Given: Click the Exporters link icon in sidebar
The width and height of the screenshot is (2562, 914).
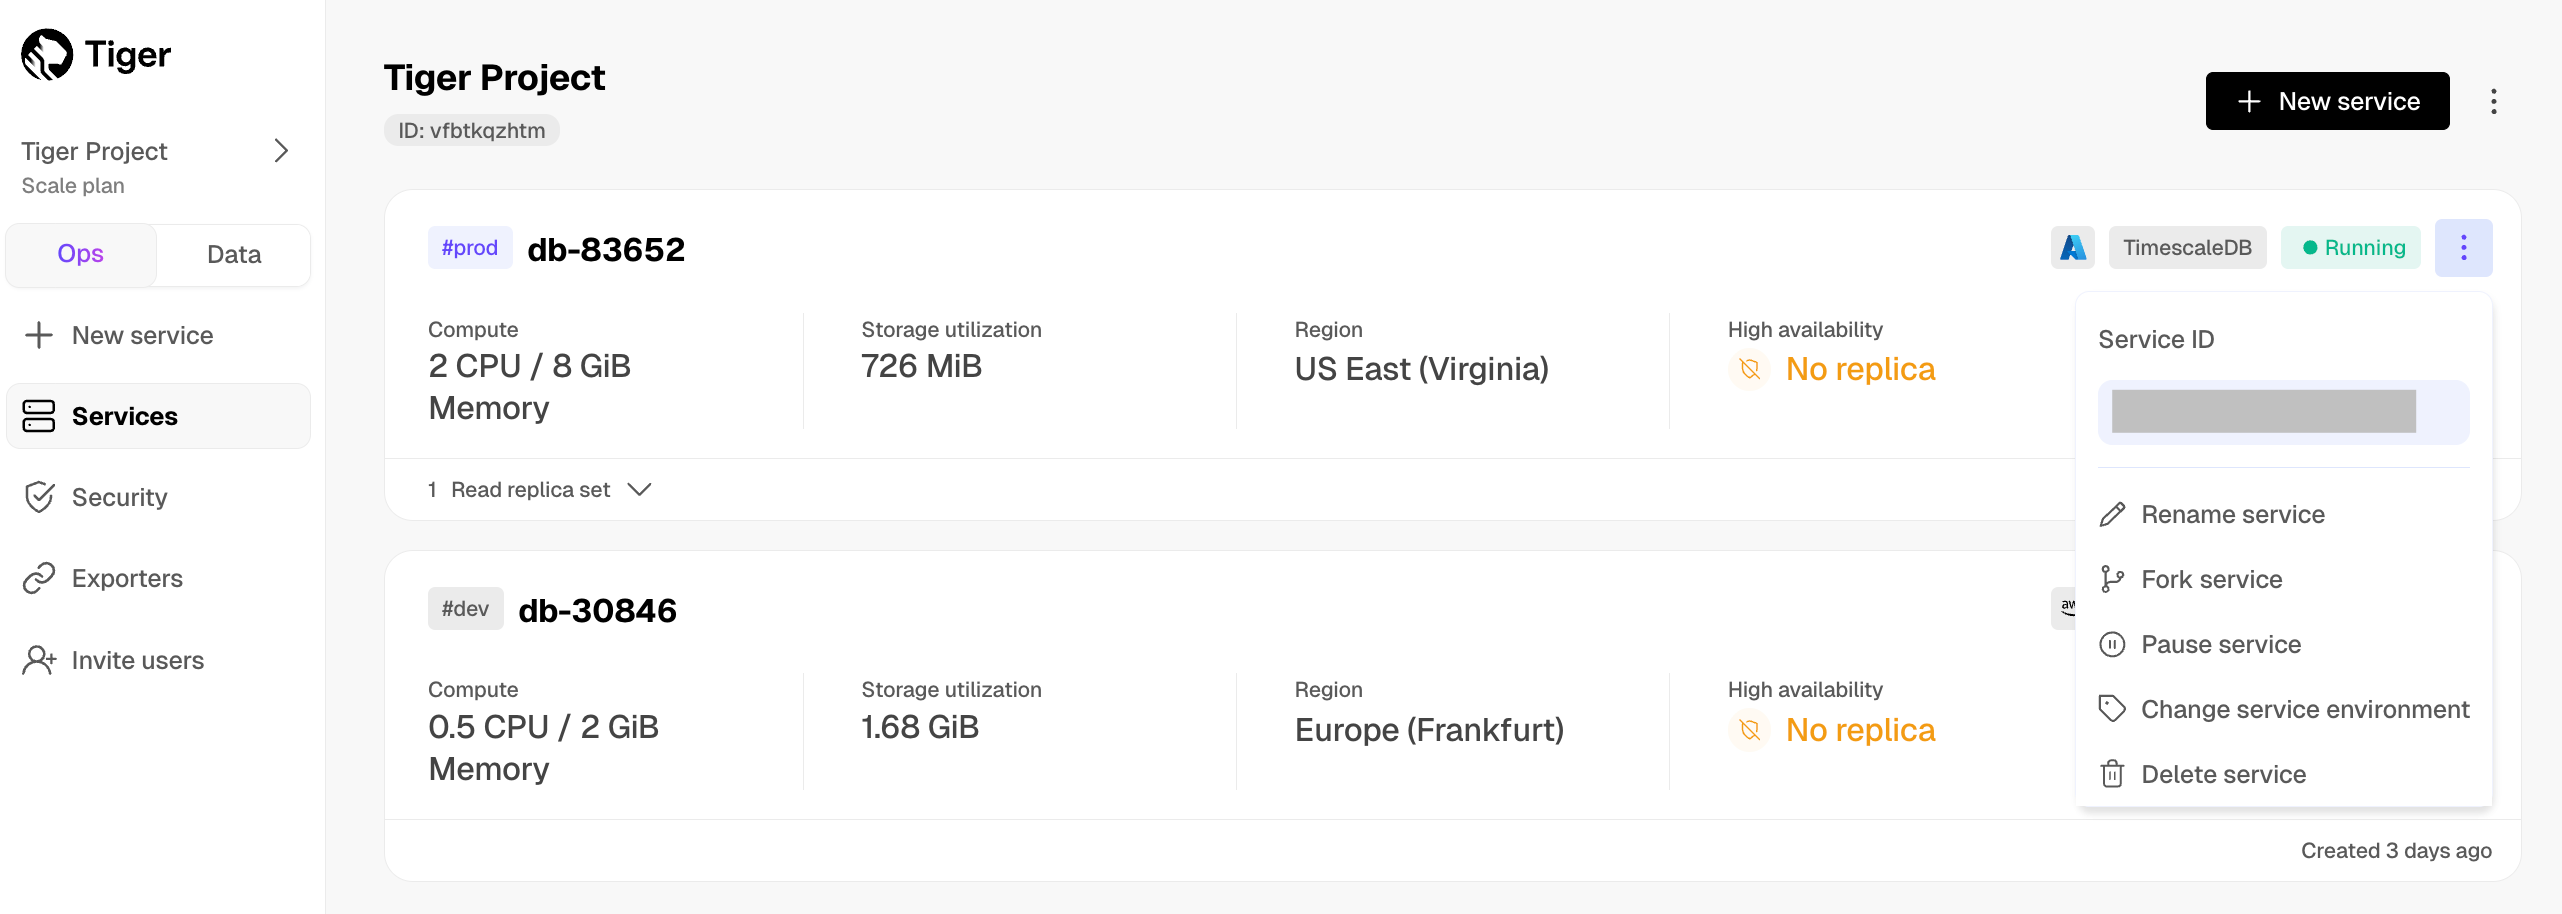Looking at the screenshot, I should coord(39,579).
